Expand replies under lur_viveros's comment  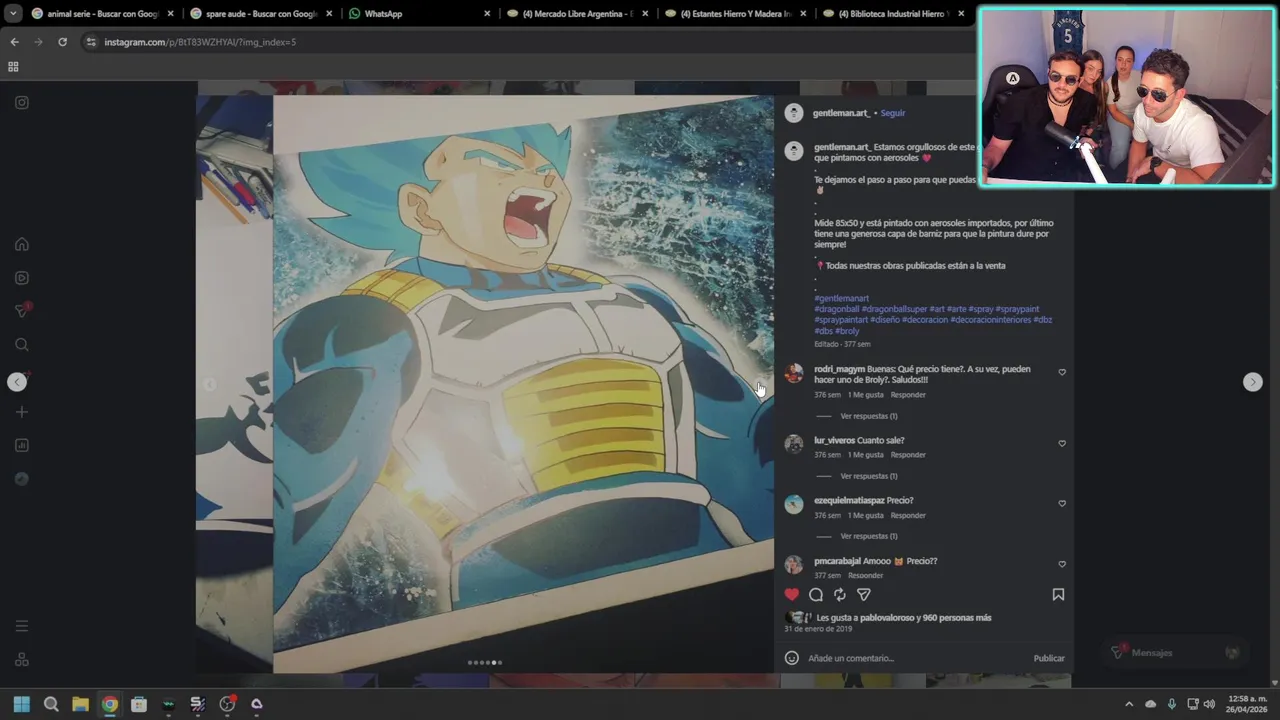868,476
